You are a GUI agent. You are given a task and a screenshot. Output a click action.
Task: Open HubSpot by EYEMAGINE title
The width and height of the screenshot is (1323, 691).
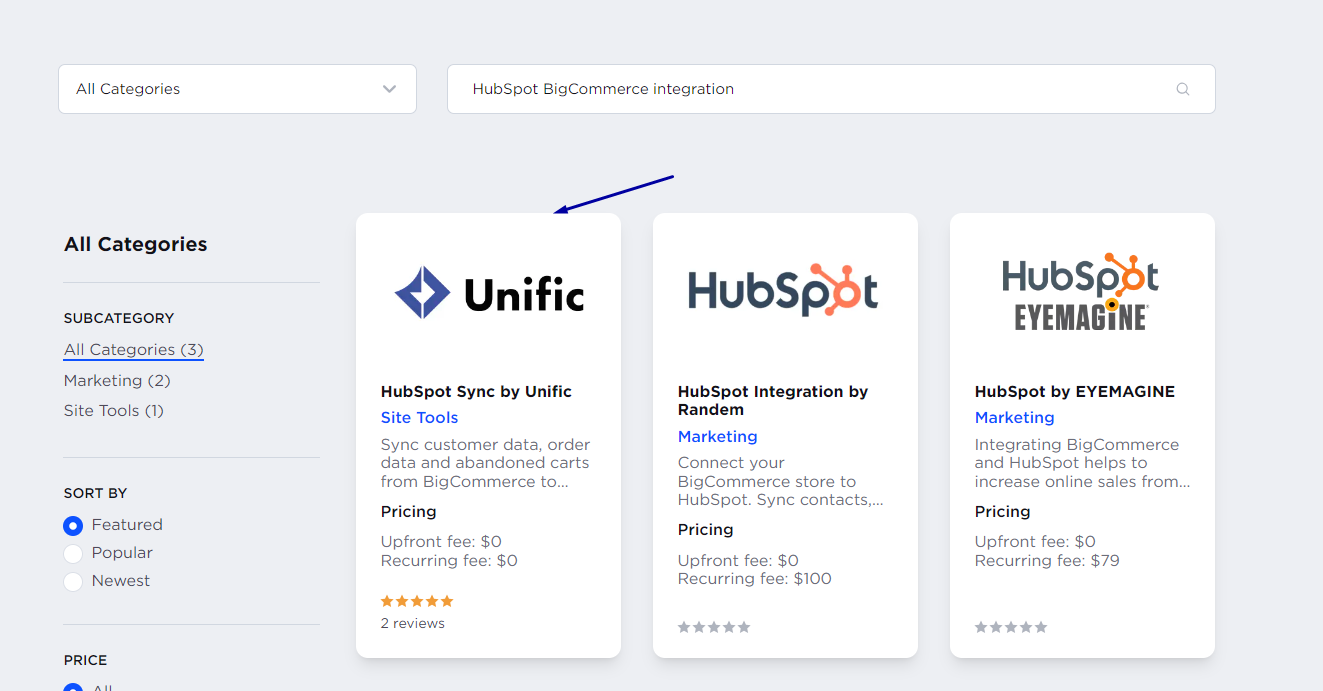tap(1075, 392)
